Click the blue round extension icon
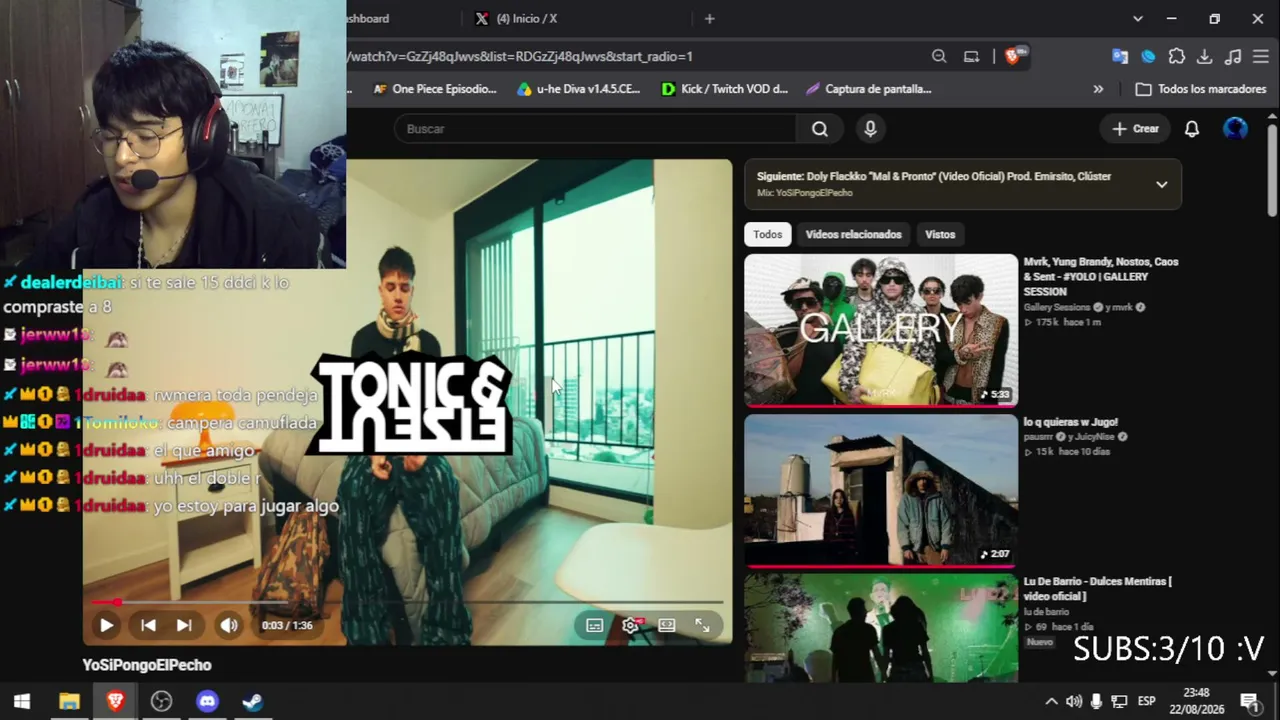Viewport: 1280px width, 720px height. (1148, 57)
